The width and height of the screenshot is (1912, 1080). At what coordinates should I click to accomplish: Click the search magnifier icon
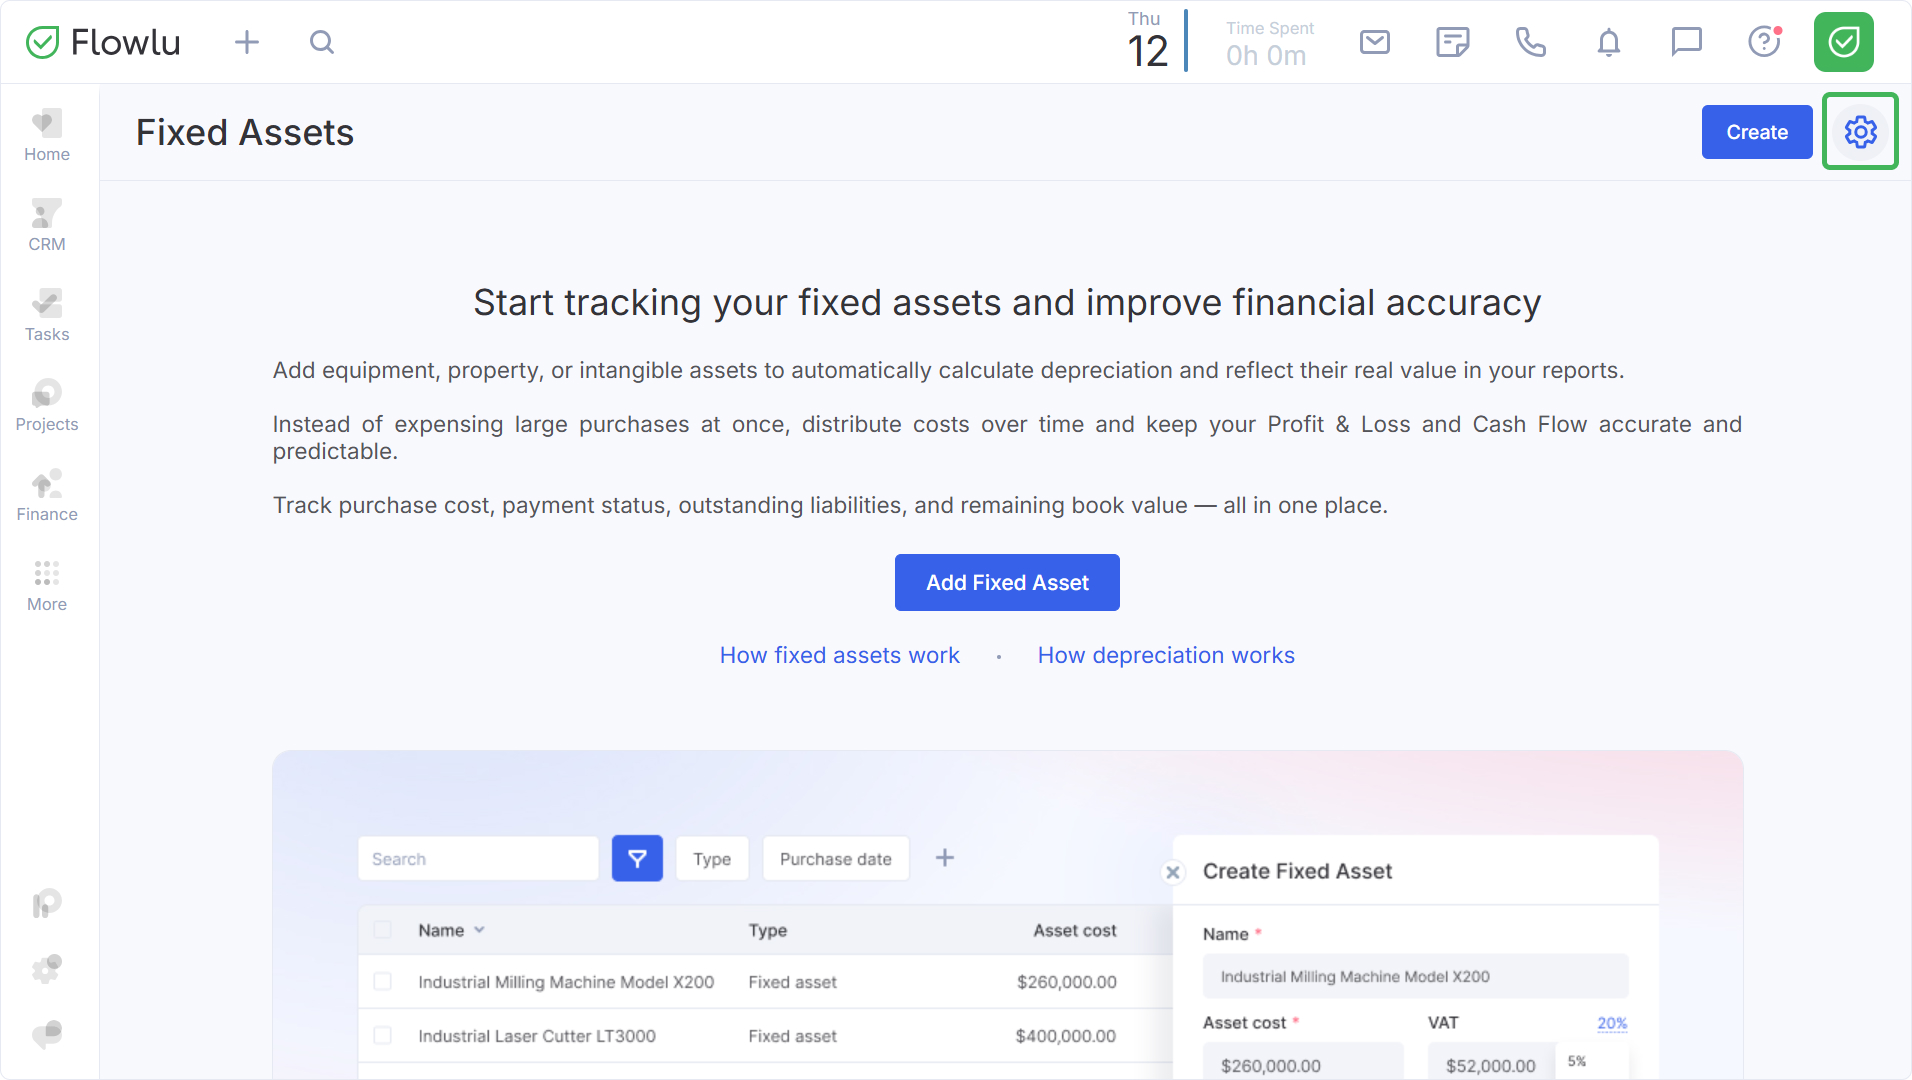[321, 42]
